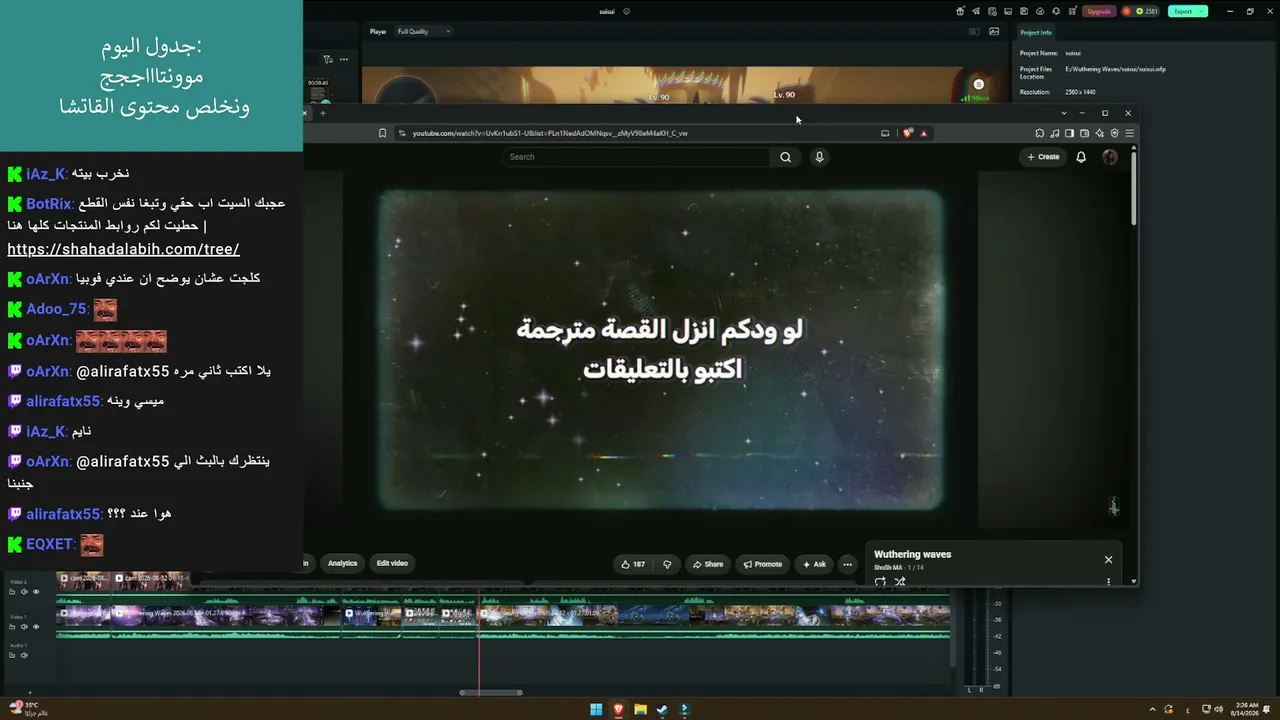Image resolution: width=1280 pixels, height=720 pixels.
Task: Close the Wuthering waves playlist panel
Action: coord(1108,560)
